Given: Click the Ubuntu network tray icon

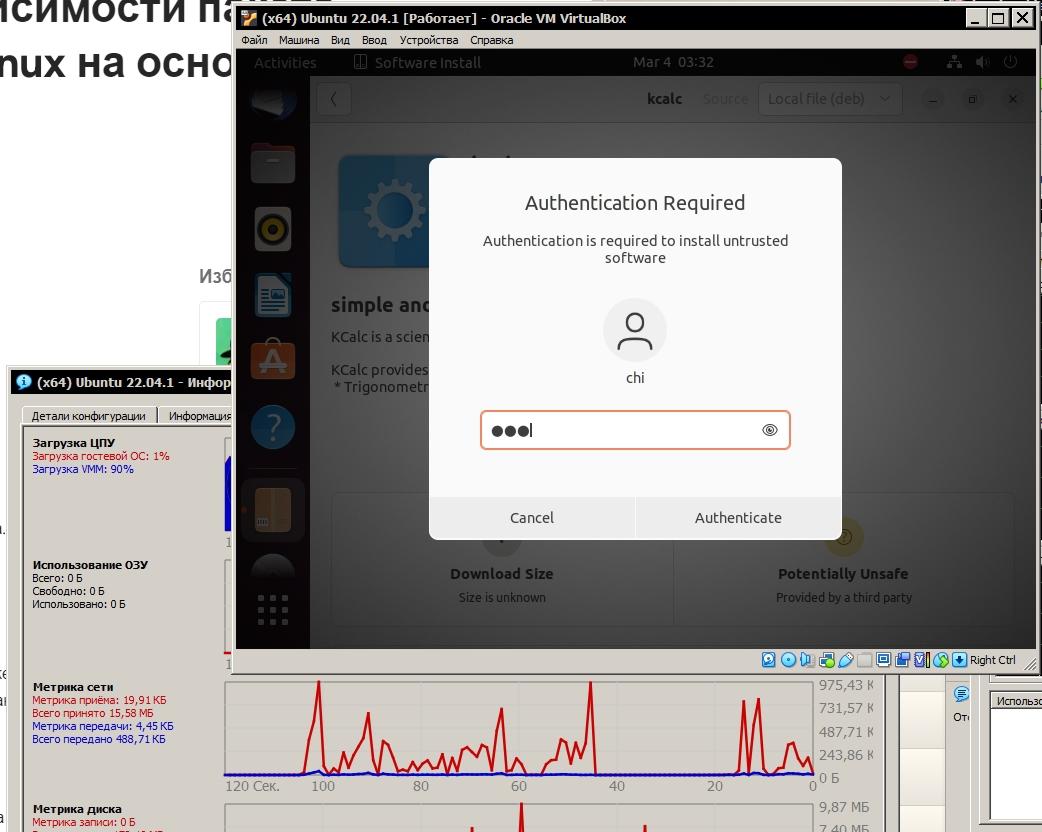Looking at the screenshot, I should point(954,62).
